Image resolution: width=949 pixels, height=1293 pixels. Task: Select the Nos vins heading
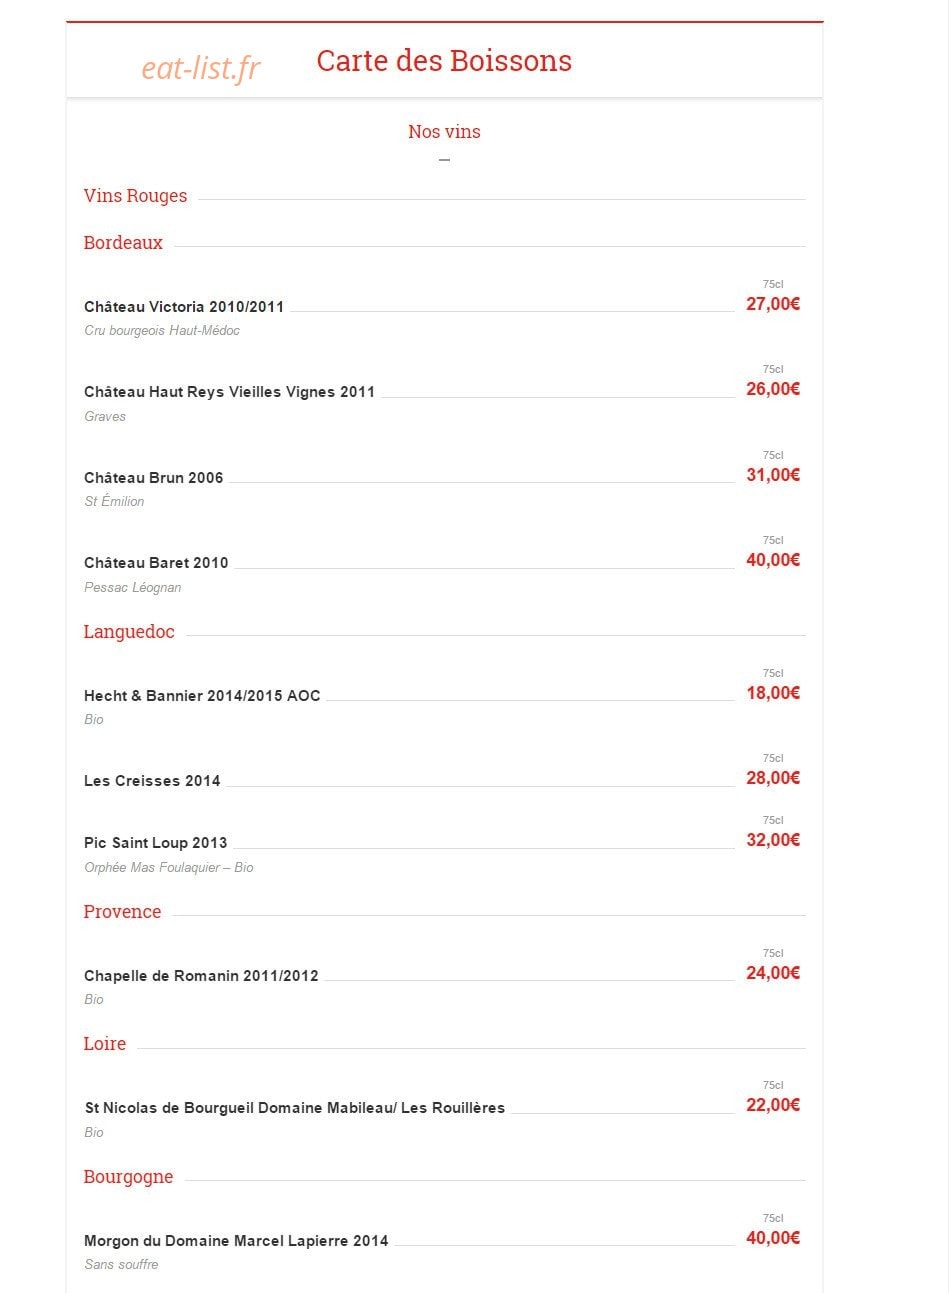[x=444, y=132]
